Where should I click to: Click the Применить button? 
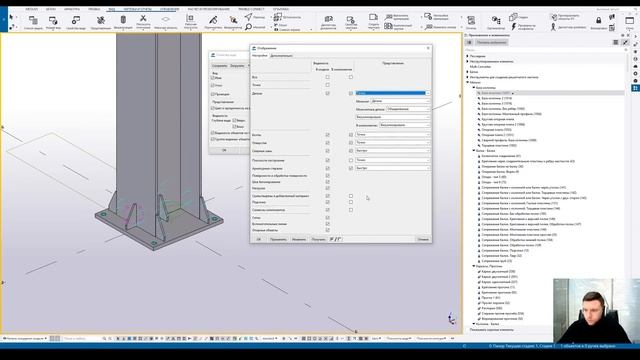point(278,239)
